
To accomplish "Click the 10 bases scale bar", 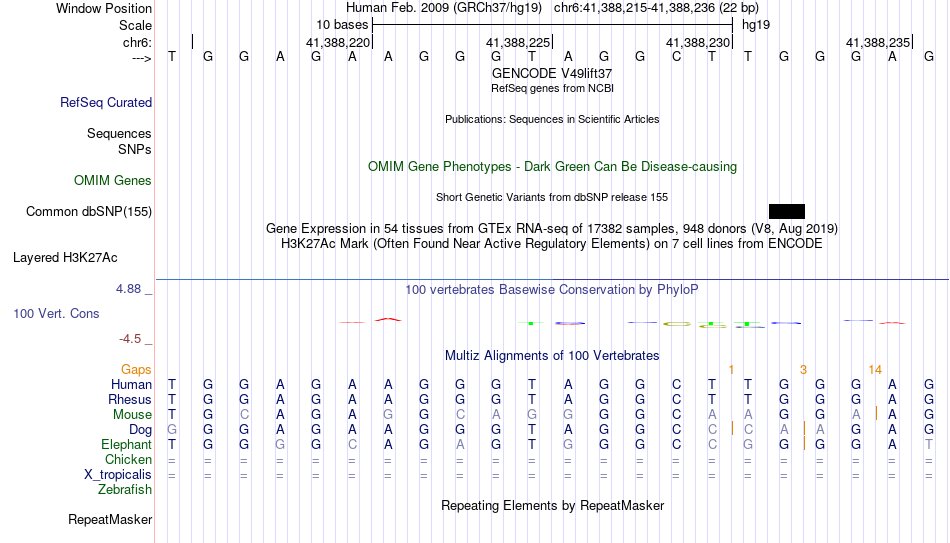I will tap(552, 25).
